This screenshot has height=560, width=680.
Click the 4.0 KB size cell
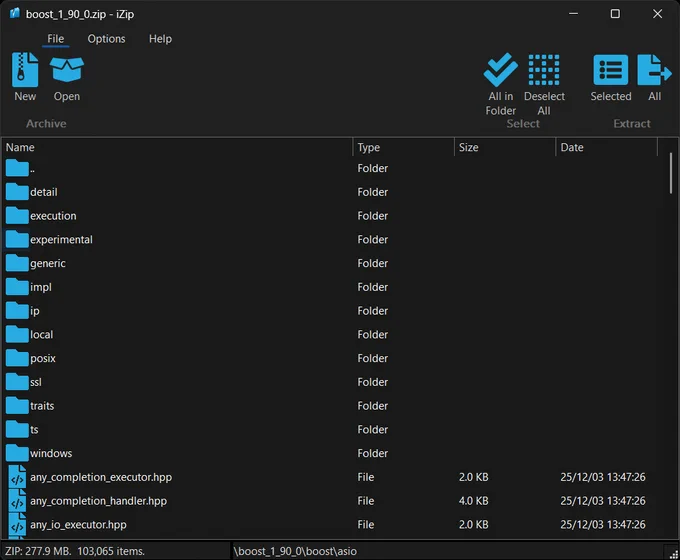(x=474, y=501)
